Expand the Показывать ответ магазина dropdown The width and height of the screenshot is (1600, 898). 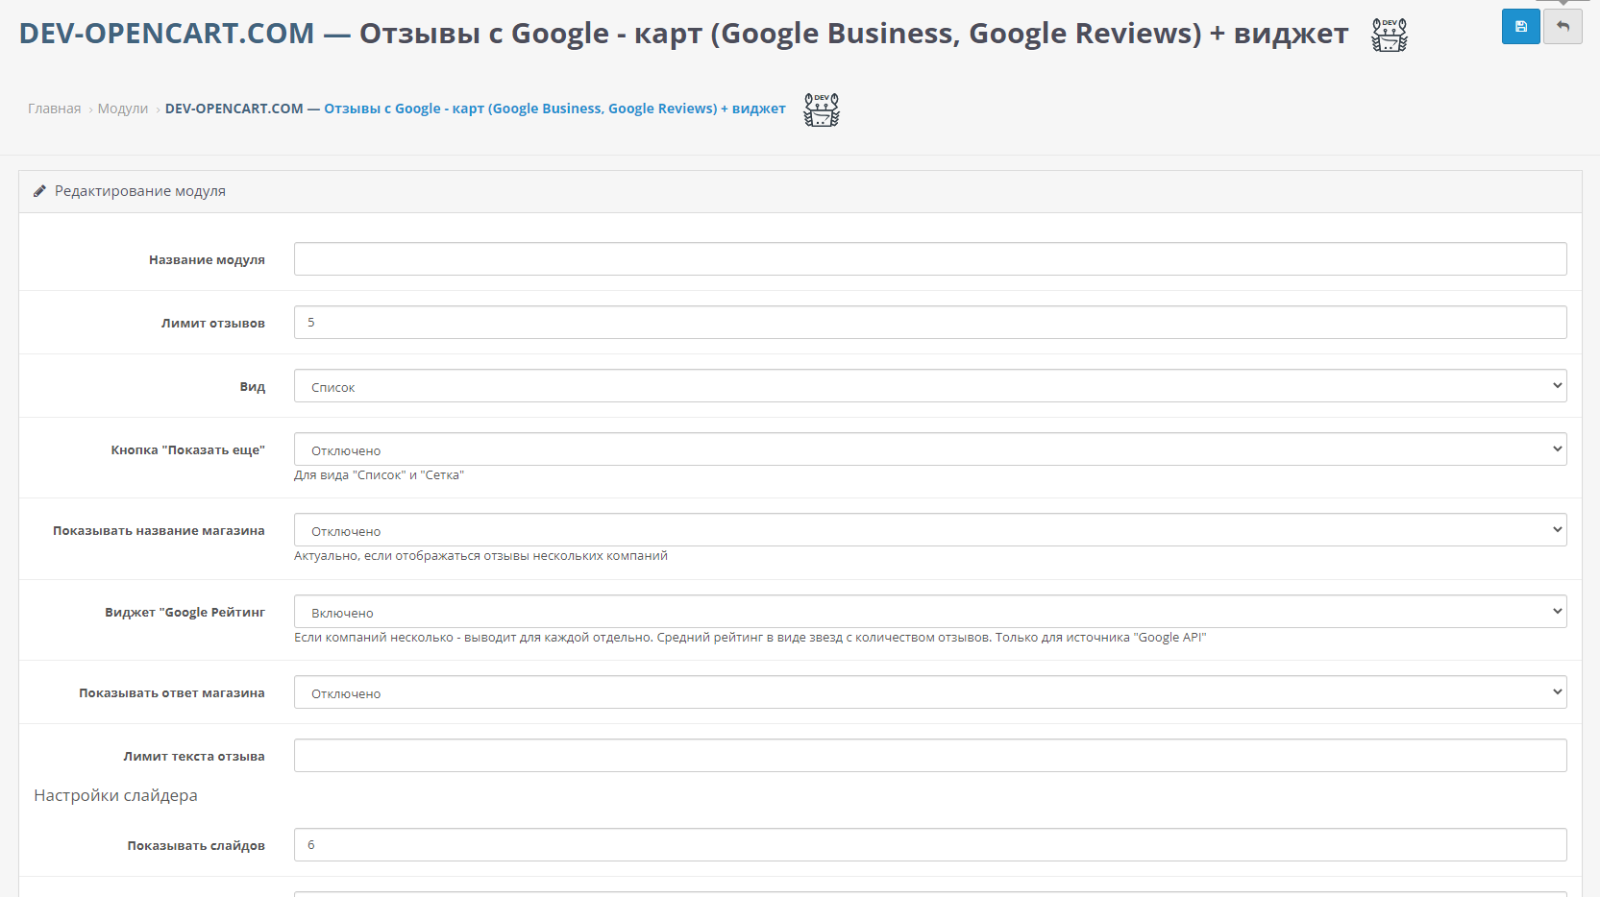click(x=930, y=692)
